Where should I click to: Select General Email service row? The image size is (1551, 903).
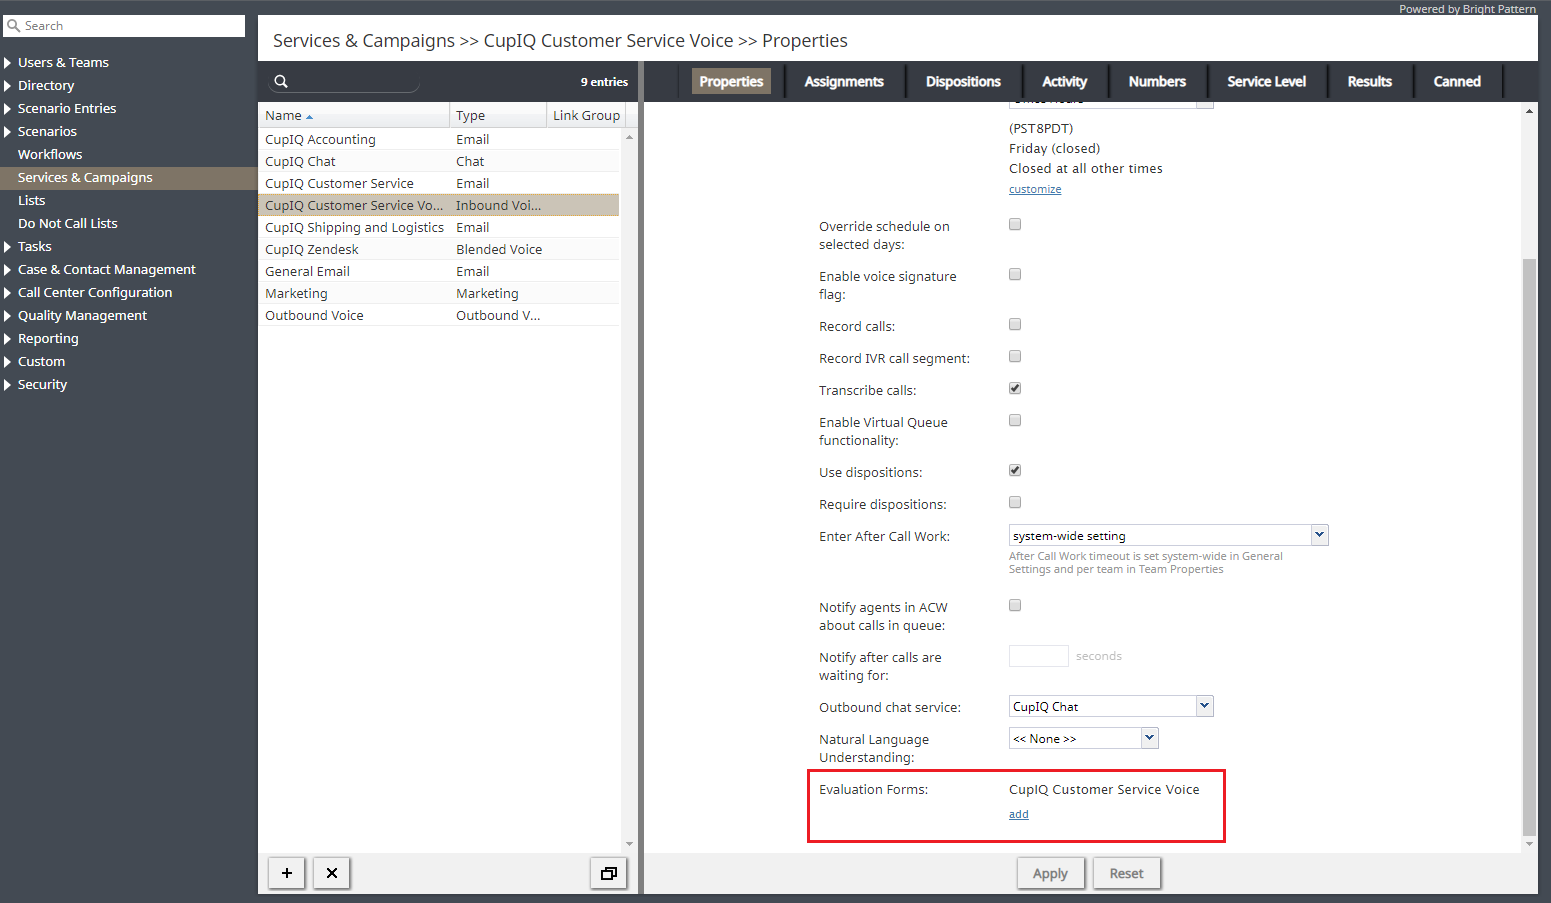pyautogui.click(x=439, y=271)
